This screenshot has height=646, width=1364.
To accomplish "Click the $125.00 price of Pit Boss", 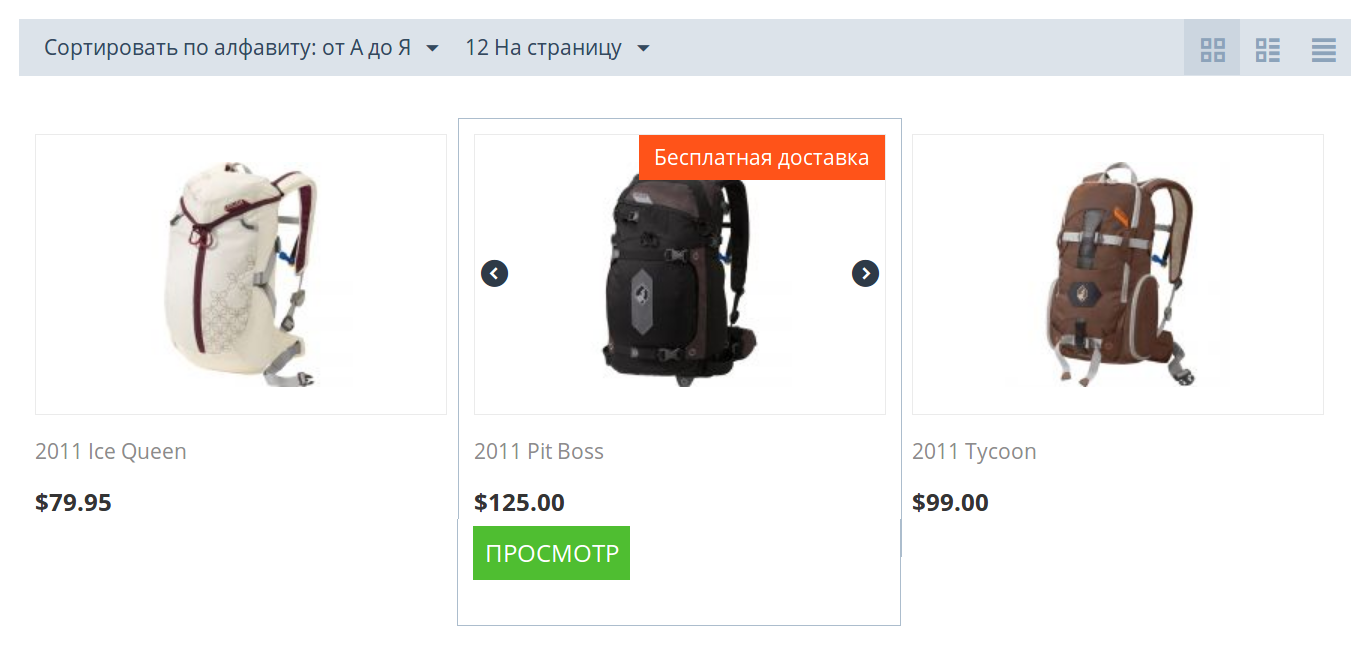I will (x=519, y=502).
